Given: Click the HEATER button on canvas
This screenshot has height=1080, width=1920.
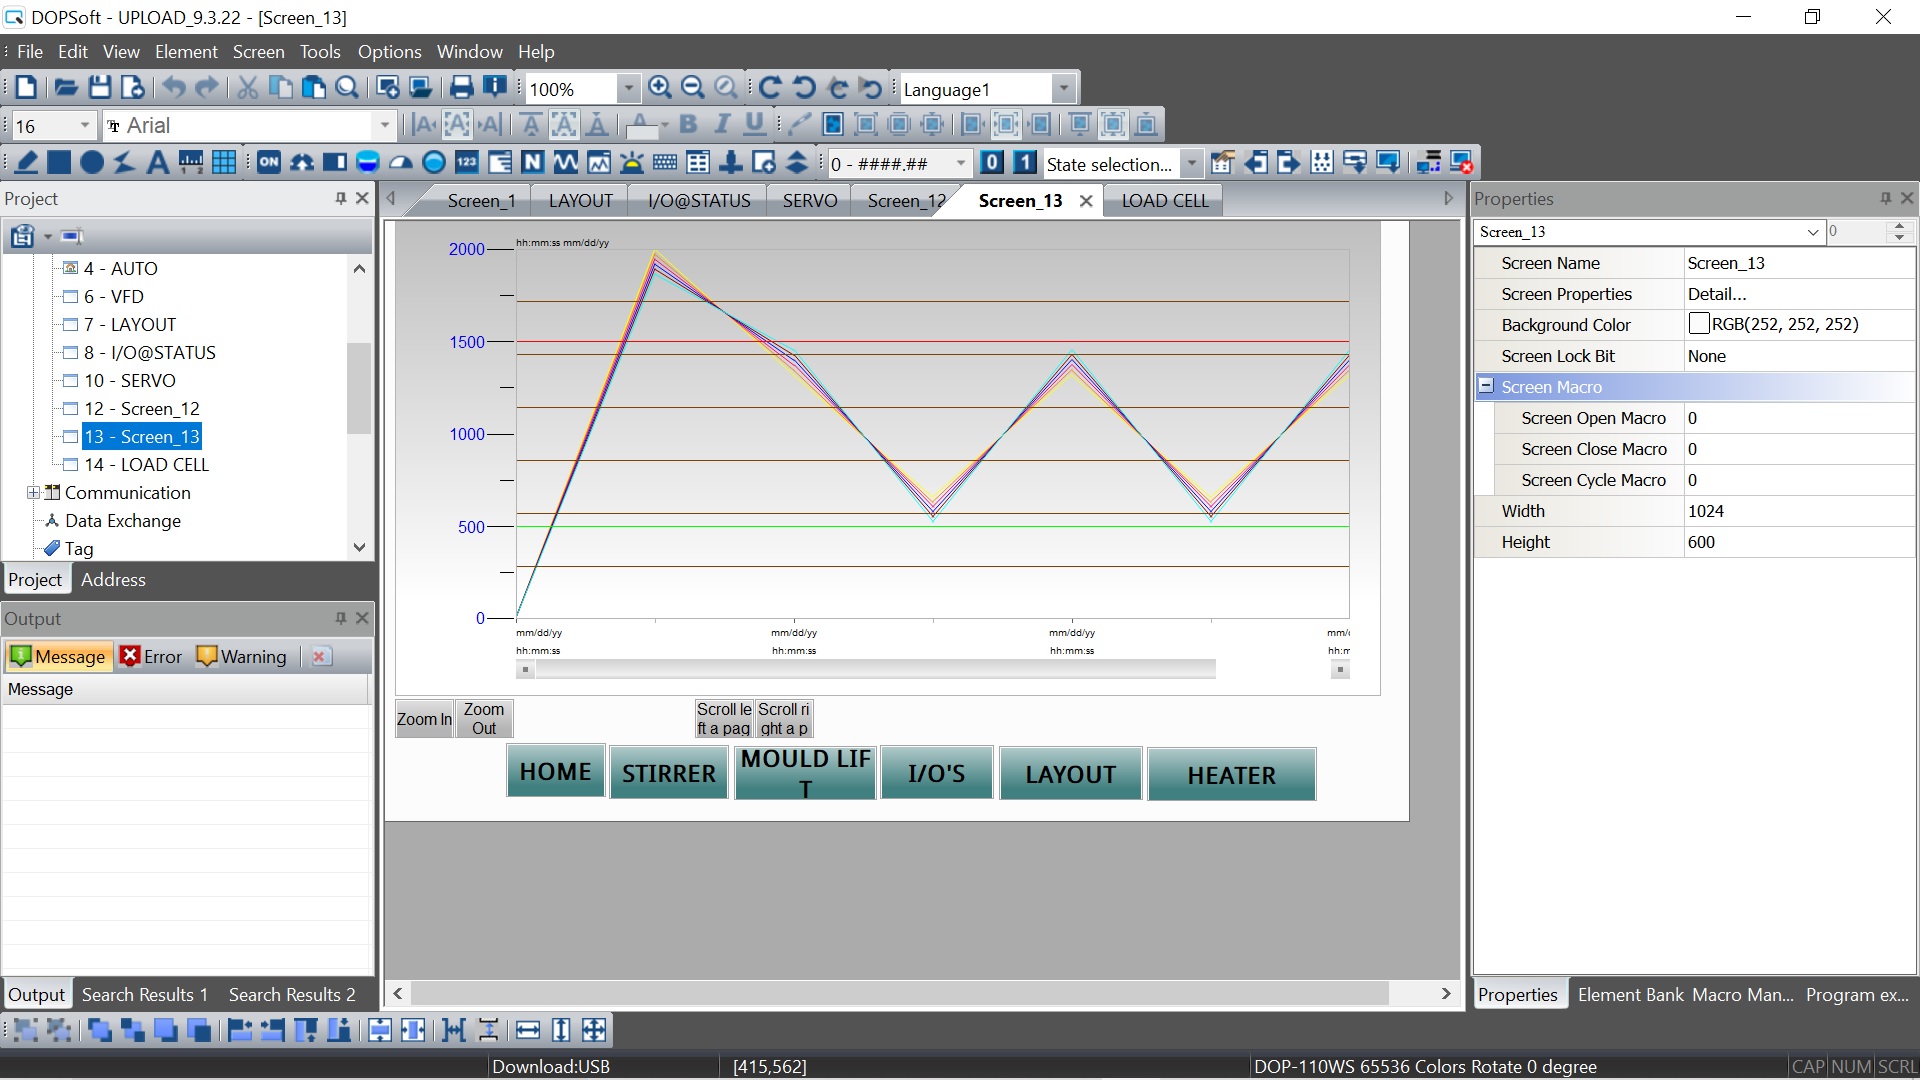Looking at the screenshot, I should [1231, 775].
